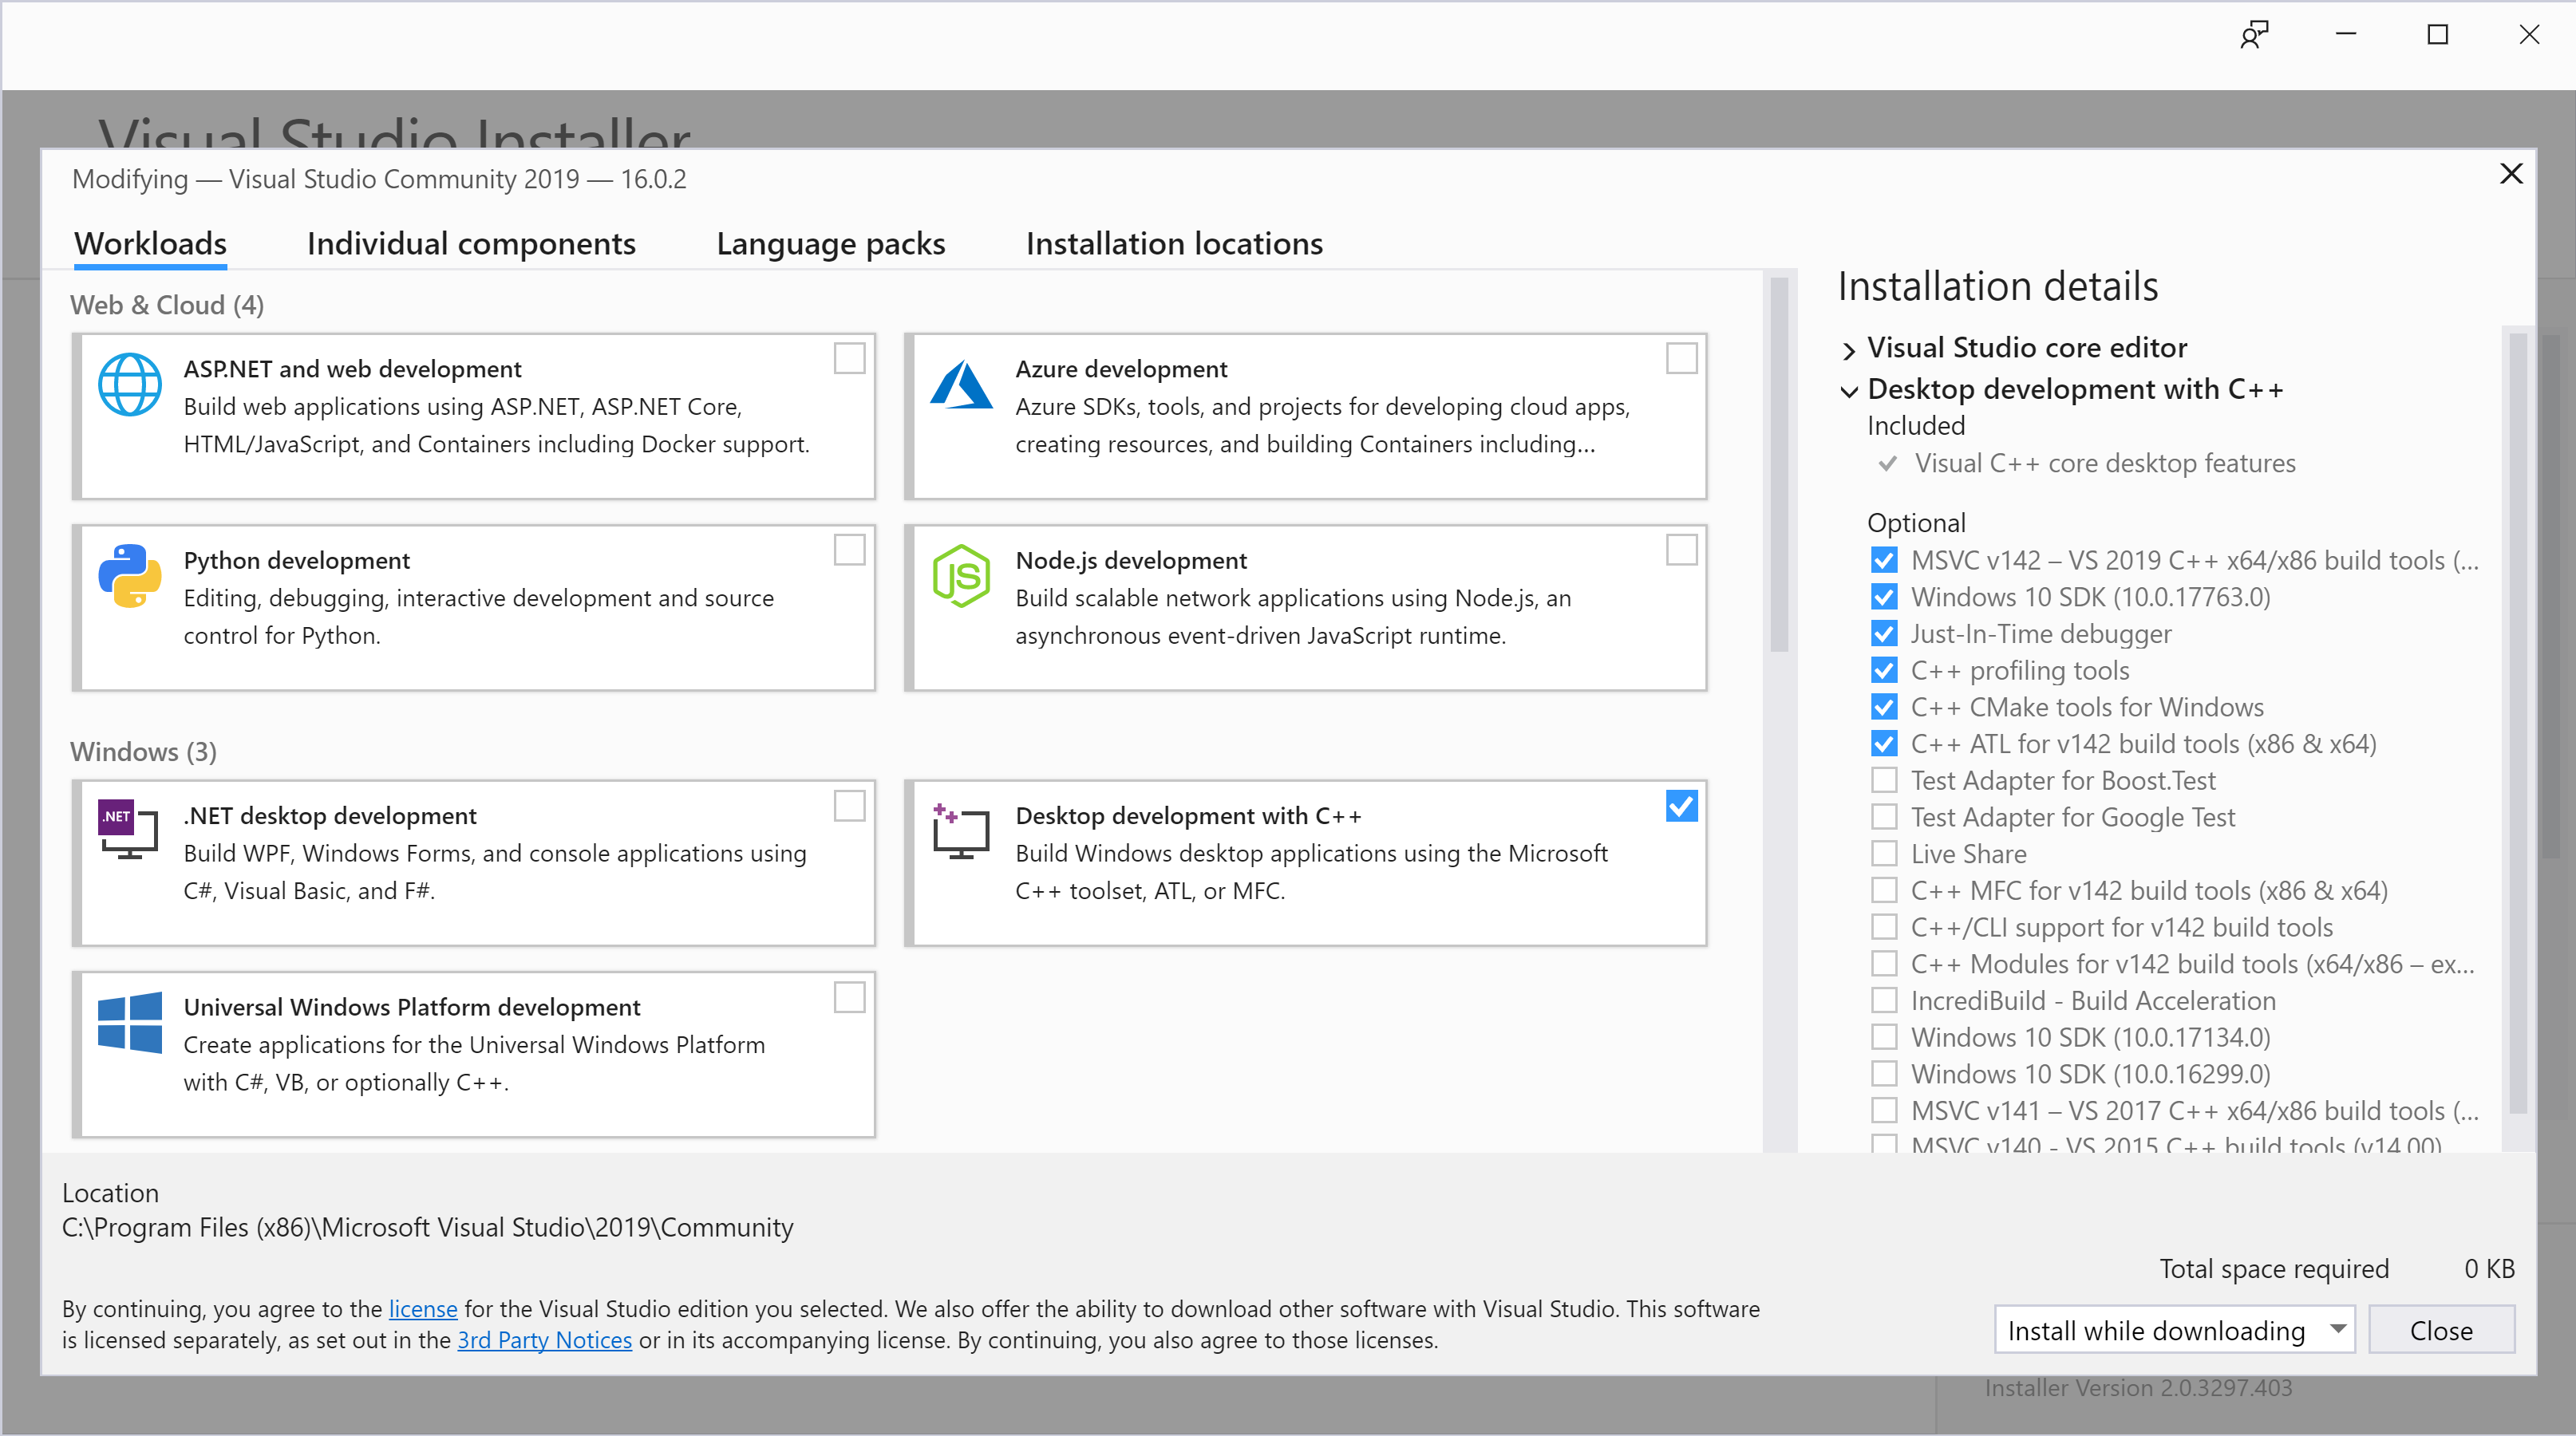This screenshot has width=2576, height=1436.
Task: Enable Test Adapter for Boost.Test
Action: coord(1884,780)
